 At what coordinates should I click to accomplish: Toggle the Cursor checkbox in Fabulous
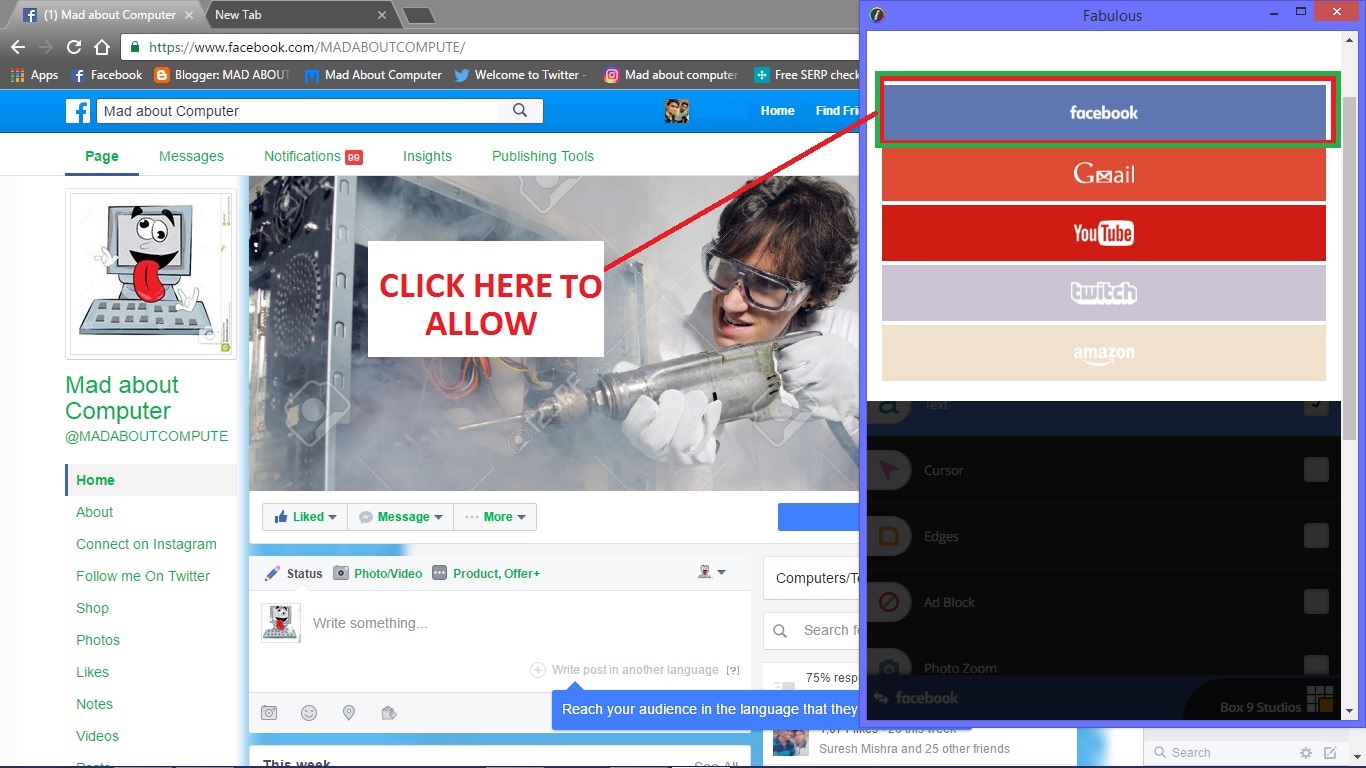[x=1316, y=470]
